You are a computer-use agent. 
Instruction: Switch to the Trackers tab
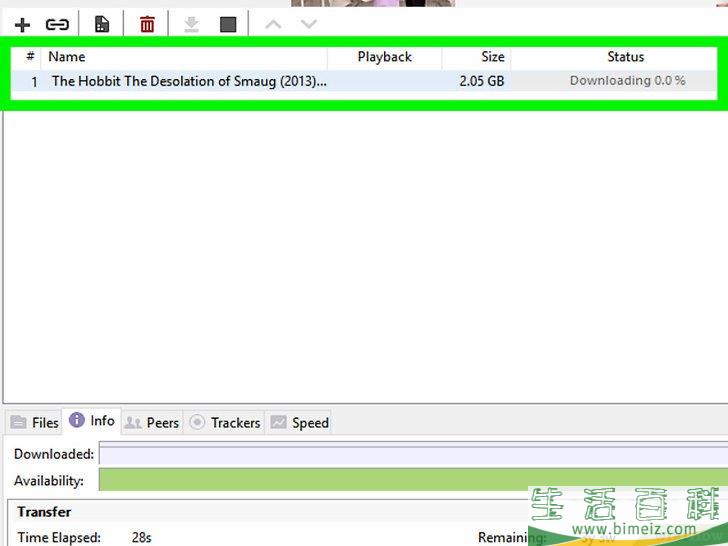[x=224, y=422]
